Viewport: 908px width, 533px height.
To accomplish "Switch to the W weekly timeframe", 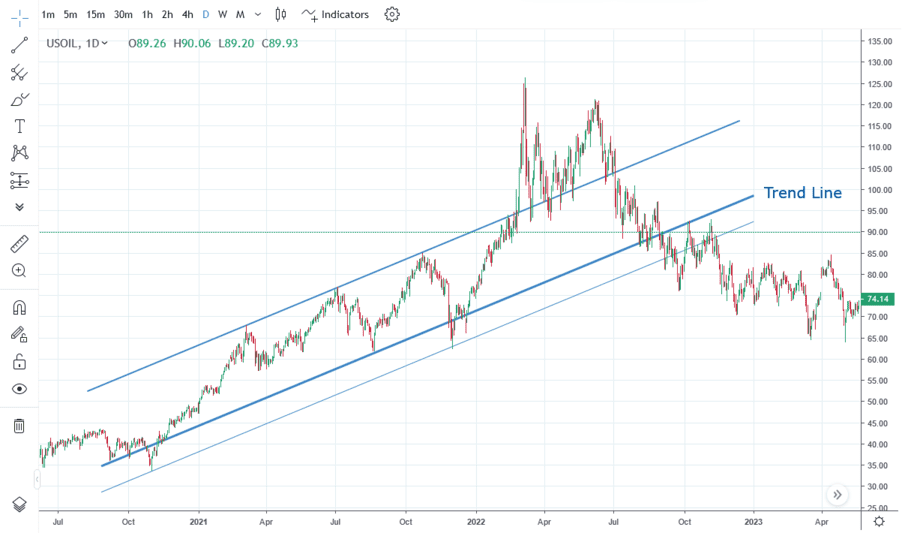I will 222,15.
